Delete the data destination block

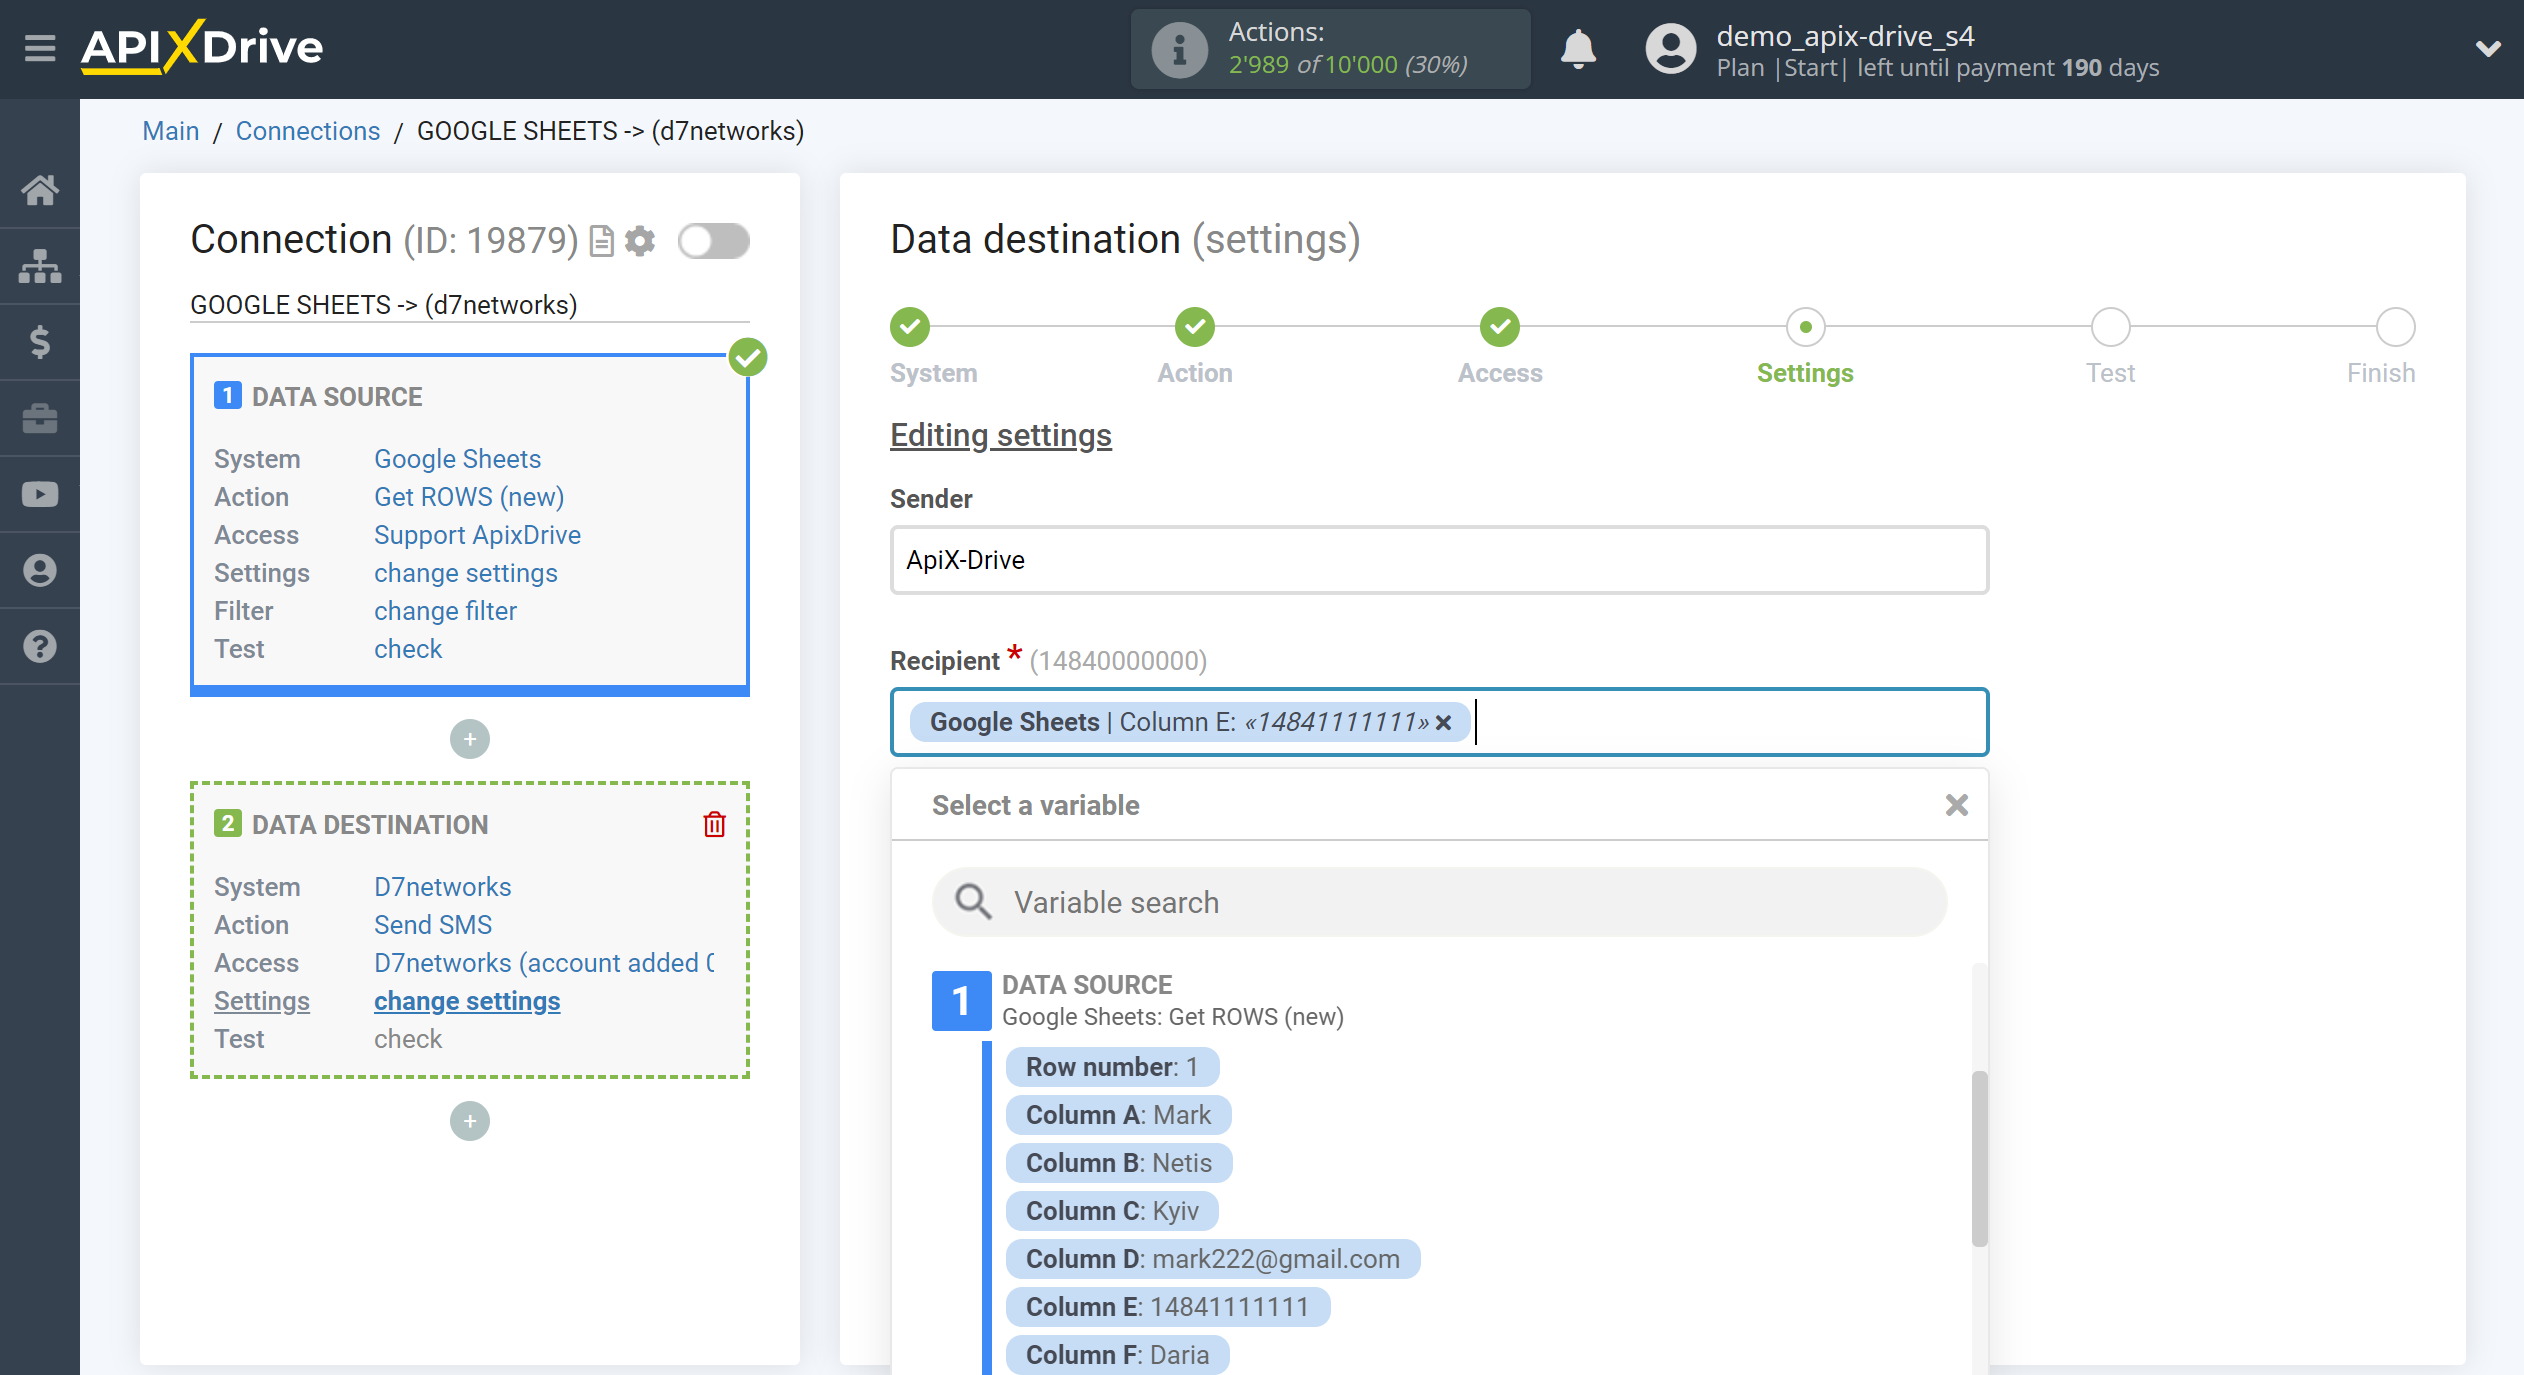[x=714, y=824]
